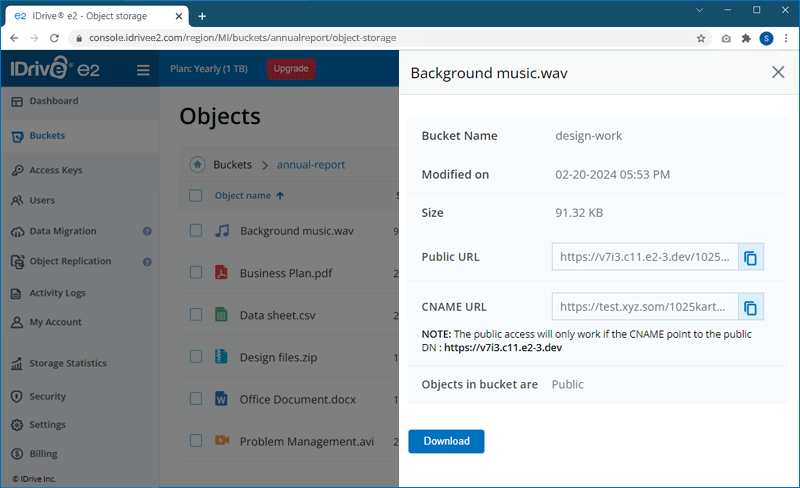800x488 pixels.
Task: Click the Data Migration help icon
Action: tap(147, 231)
